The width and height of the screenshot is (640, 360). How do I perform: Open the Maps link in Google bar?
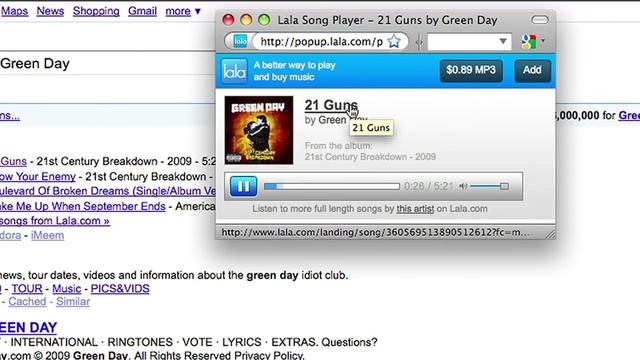pos(14,11)
